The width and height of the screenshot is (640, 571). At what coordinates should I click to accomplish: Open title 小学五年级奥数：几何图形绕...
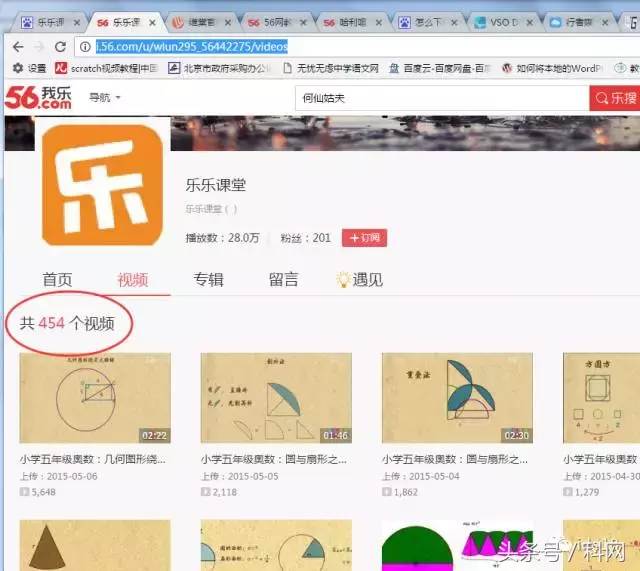[x=93, y=460]
